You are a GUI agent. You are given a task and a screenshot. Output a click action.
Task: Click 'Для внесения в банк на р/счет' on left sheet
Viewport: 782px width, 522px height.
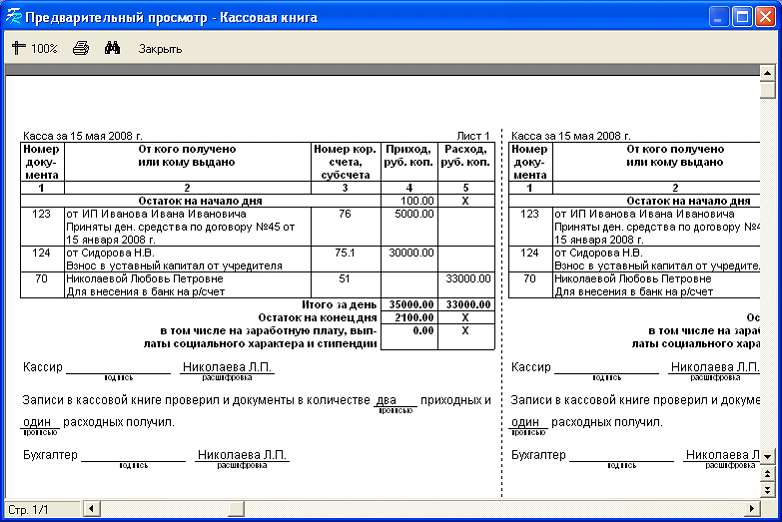(146, 292)
